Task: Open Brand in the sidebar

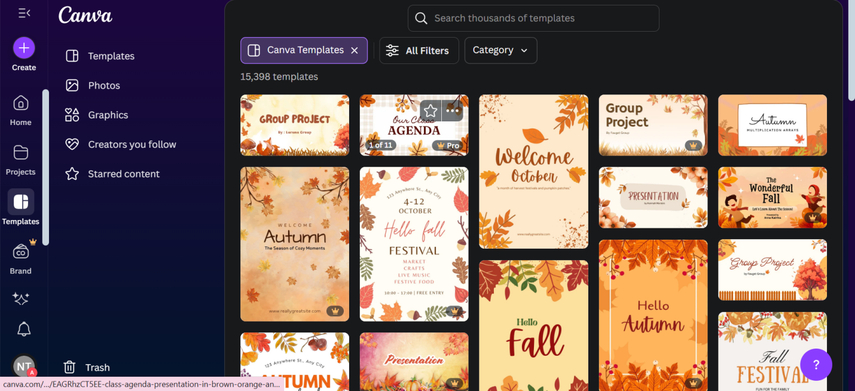Action: (21, 258)
